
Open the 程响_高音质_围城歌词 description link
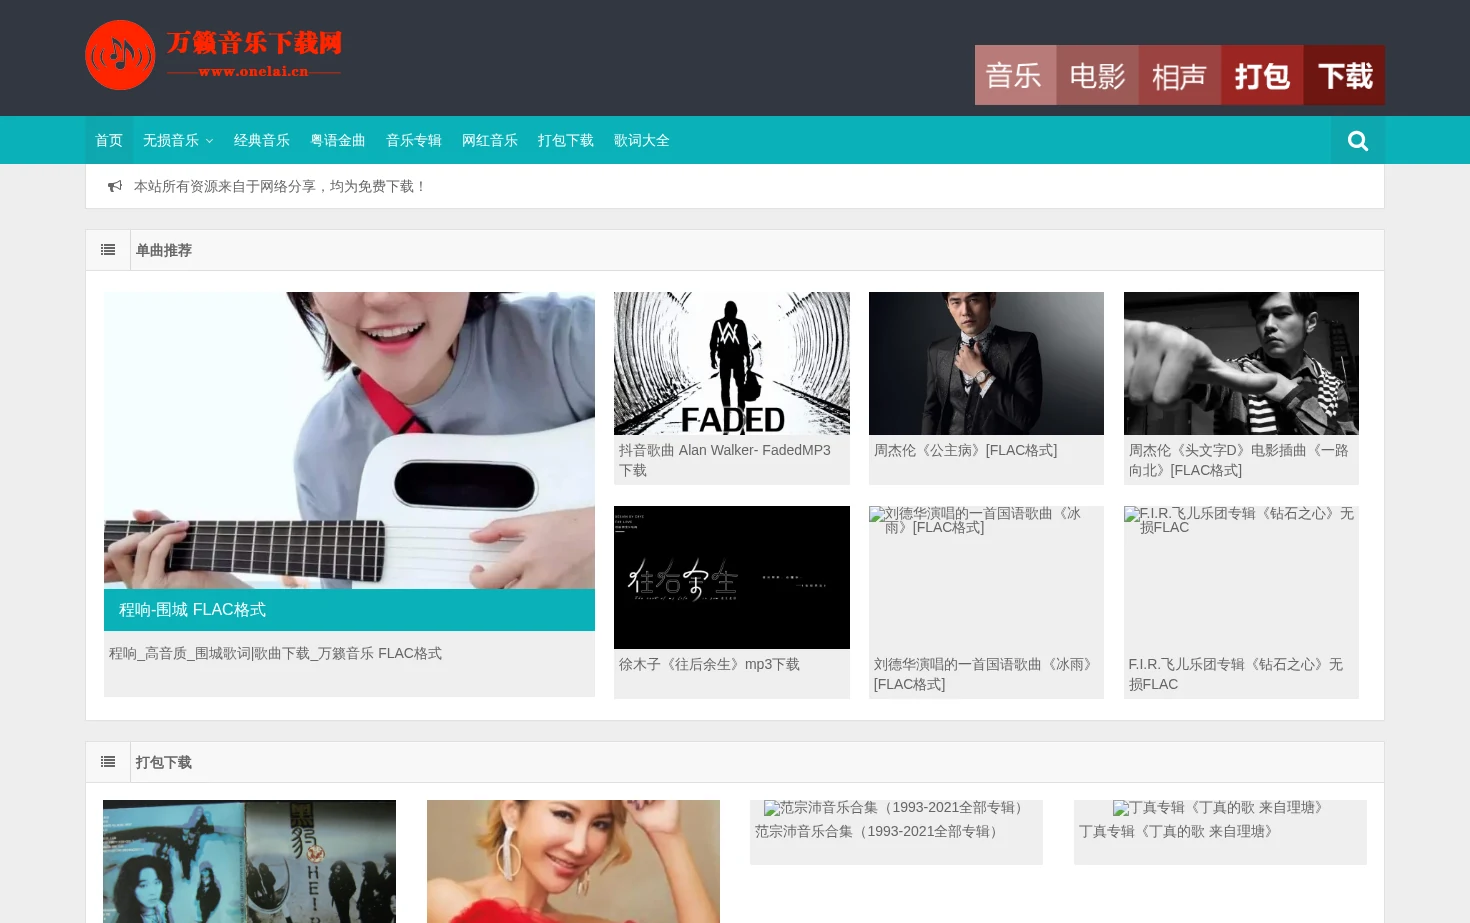point(275,653)
